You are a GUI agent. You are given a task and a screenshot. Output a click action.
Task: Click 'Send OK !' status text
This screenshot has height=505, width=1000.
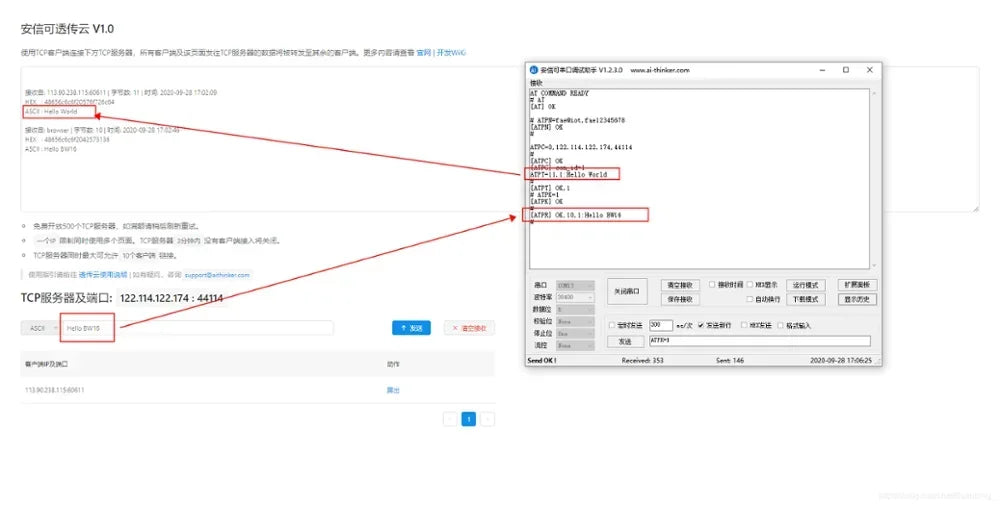point(542,361)
